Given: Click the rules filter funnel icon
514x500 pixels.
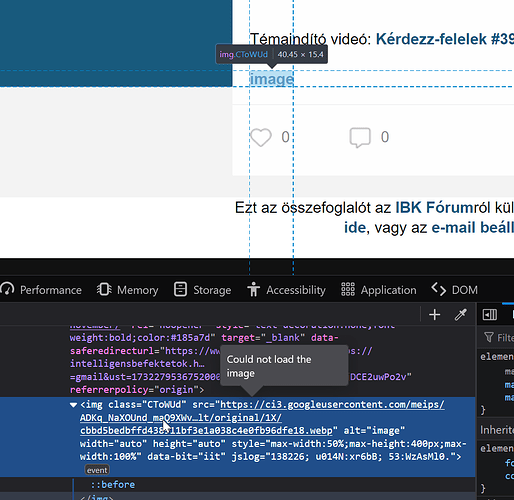Looking at the screenshot, I should pyautogui.click(x=489, y=337).
